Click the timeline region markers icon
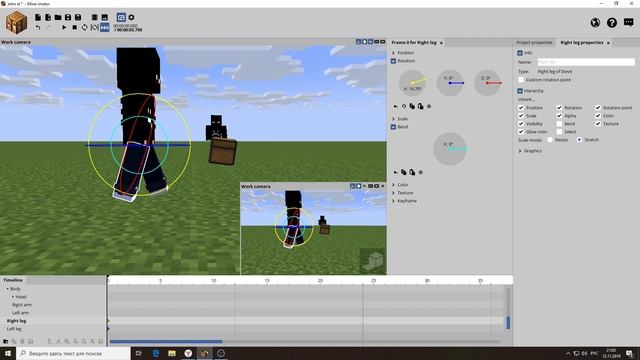The width and height of the screenshot is (640, 360). 94,27
